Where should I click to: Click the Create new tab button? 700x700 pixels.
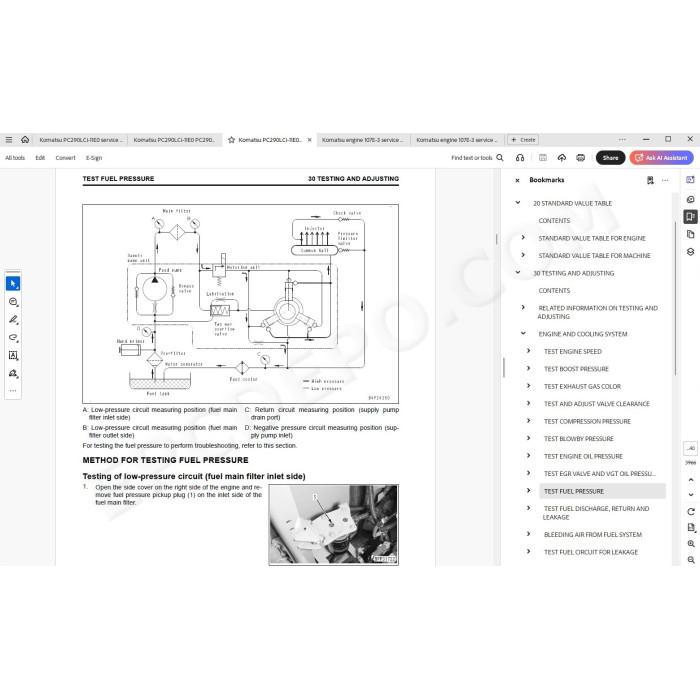click(523, 140)
